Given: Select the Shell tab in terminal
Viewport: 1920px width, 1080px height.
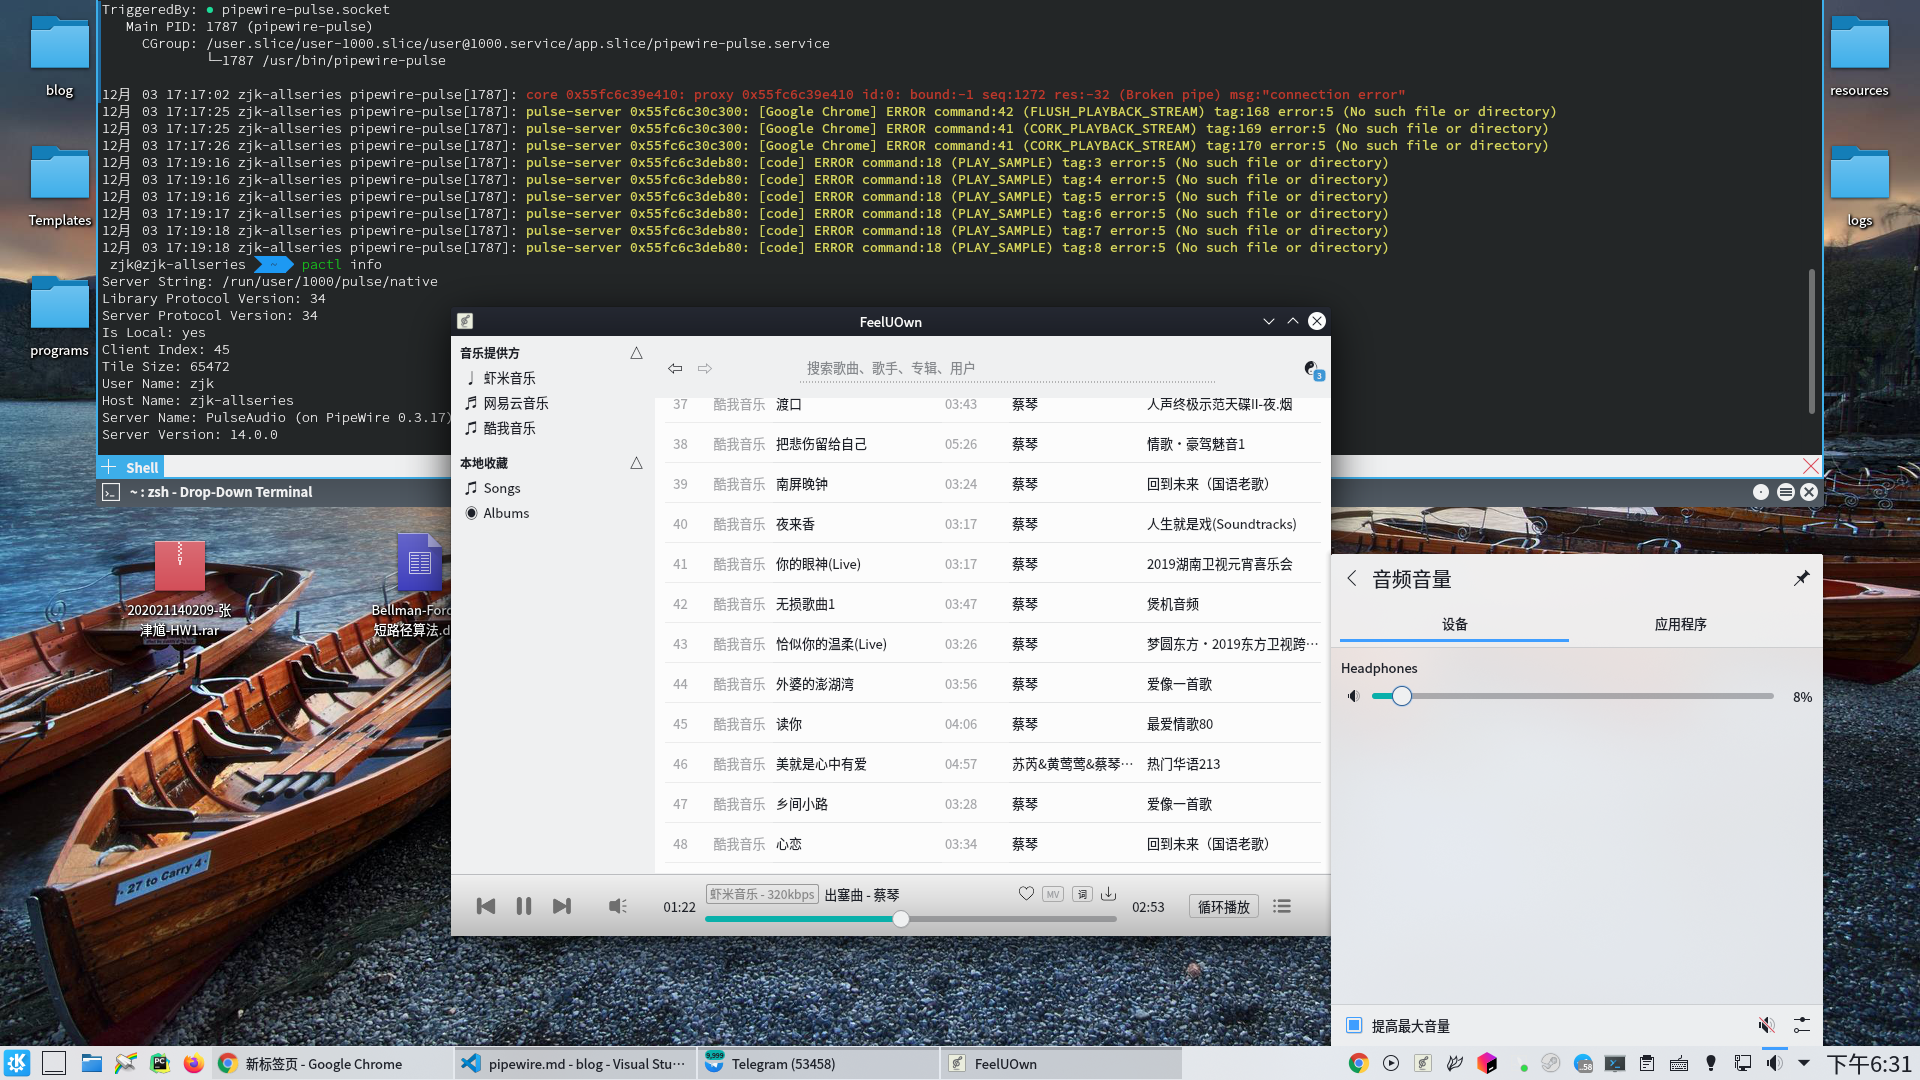Looking at the screenshot, I should (x=141, y=467).
